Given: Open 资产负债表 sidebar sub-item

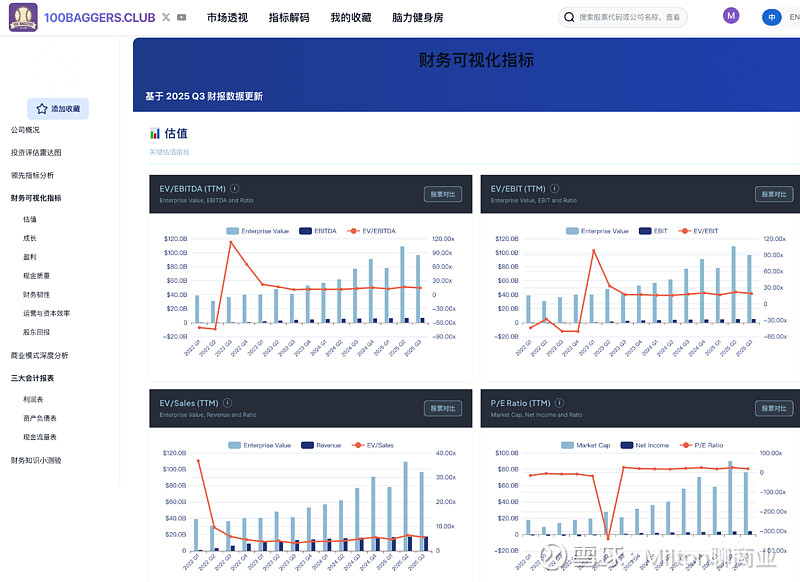Looking at the screenshot, I should 40,418.
